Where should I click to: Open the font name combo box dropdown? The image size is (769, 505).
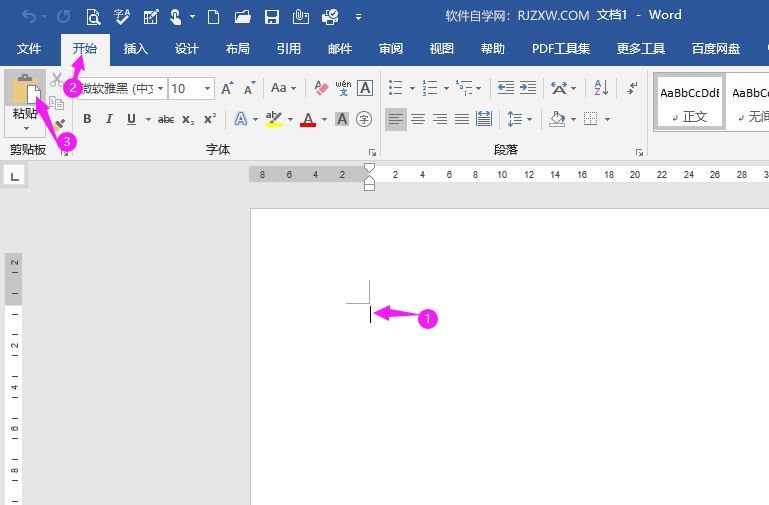point(160,89)
